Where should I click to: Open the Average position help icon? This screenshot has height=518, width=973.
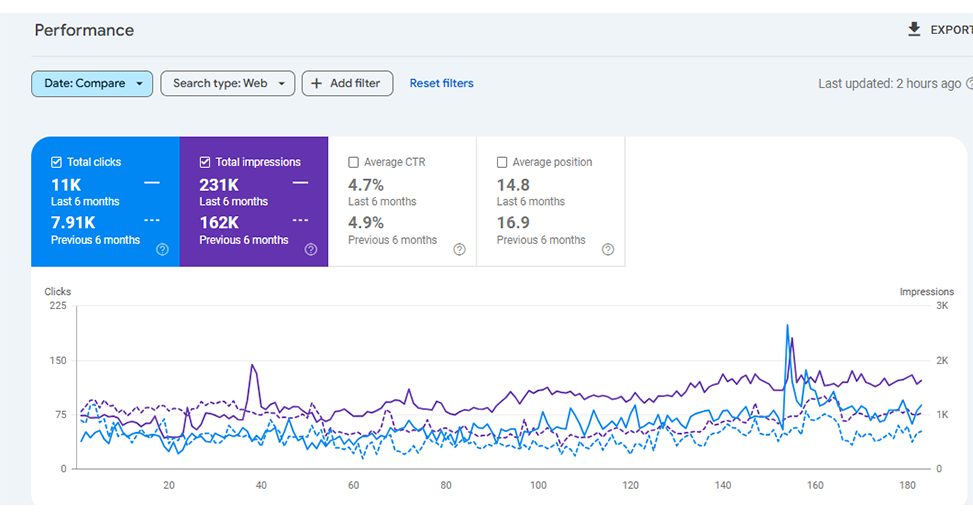[x=608, y=250]
